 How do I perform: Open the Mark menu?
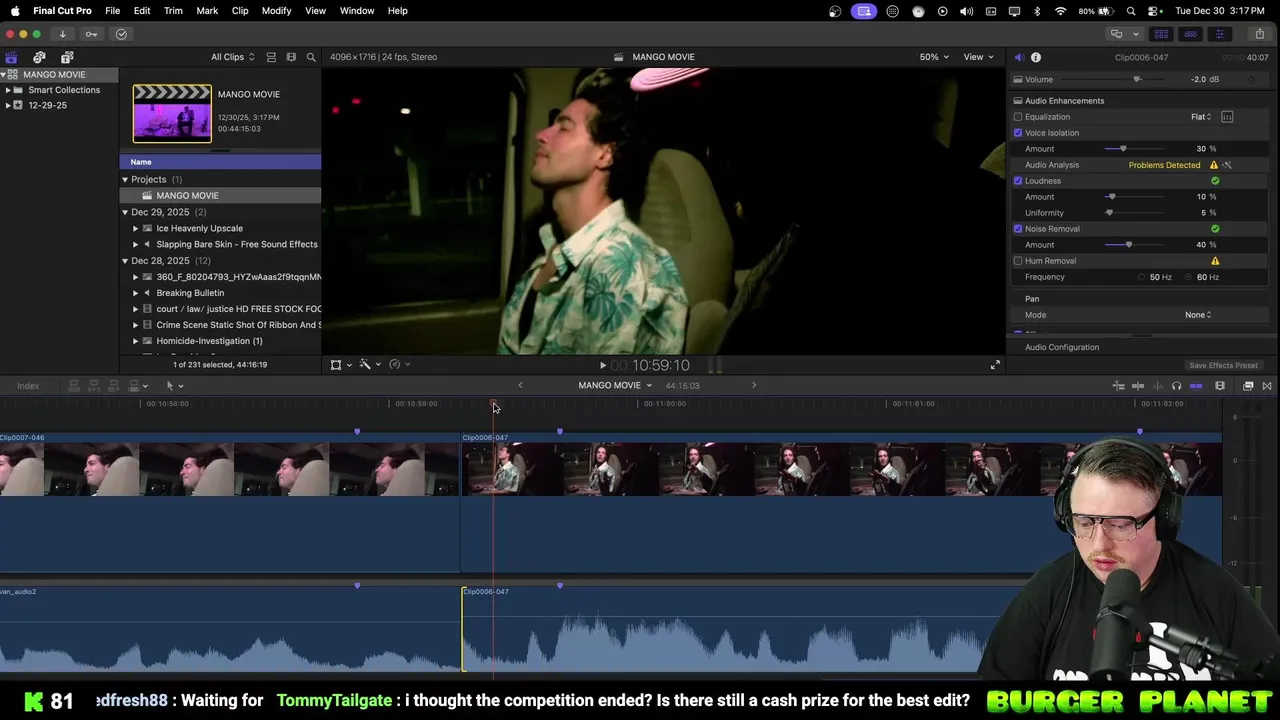[207, 10]
